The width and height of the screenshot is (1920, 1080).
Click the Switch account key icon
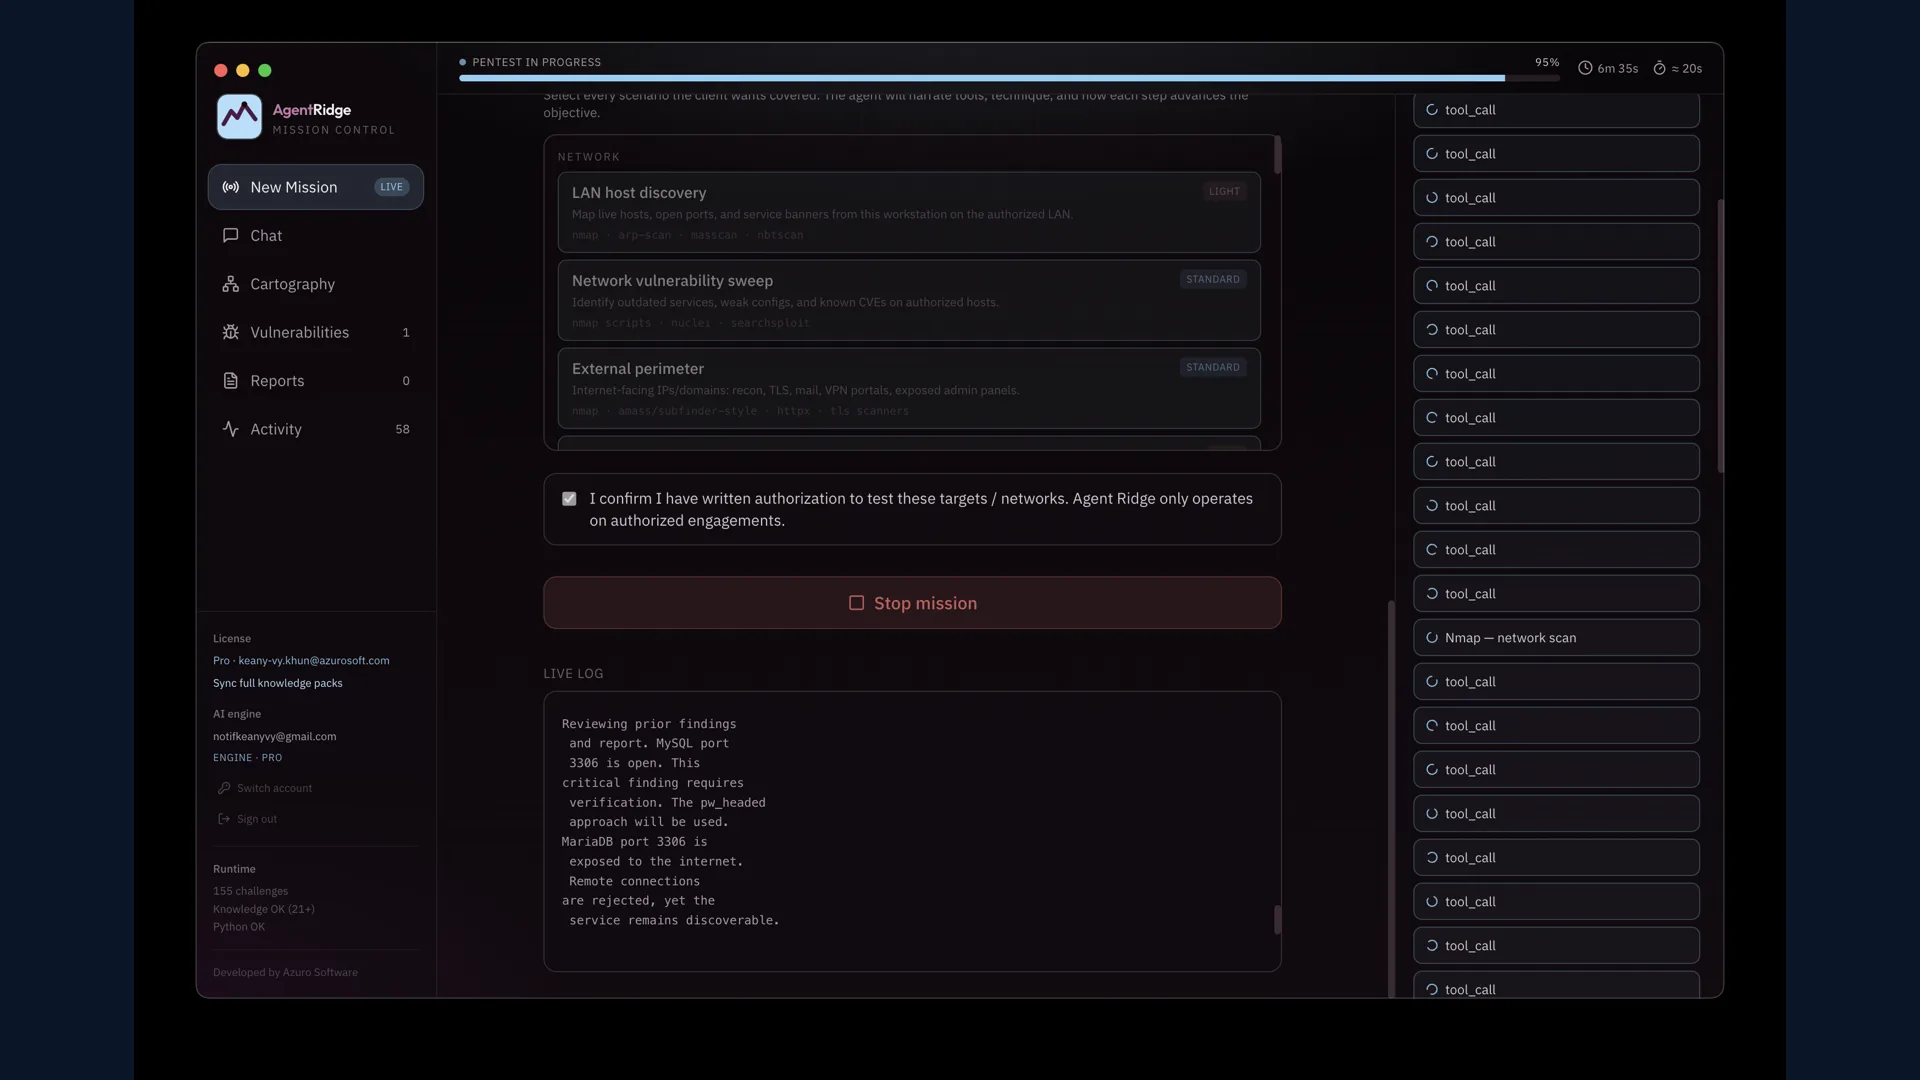coord(224,788)
